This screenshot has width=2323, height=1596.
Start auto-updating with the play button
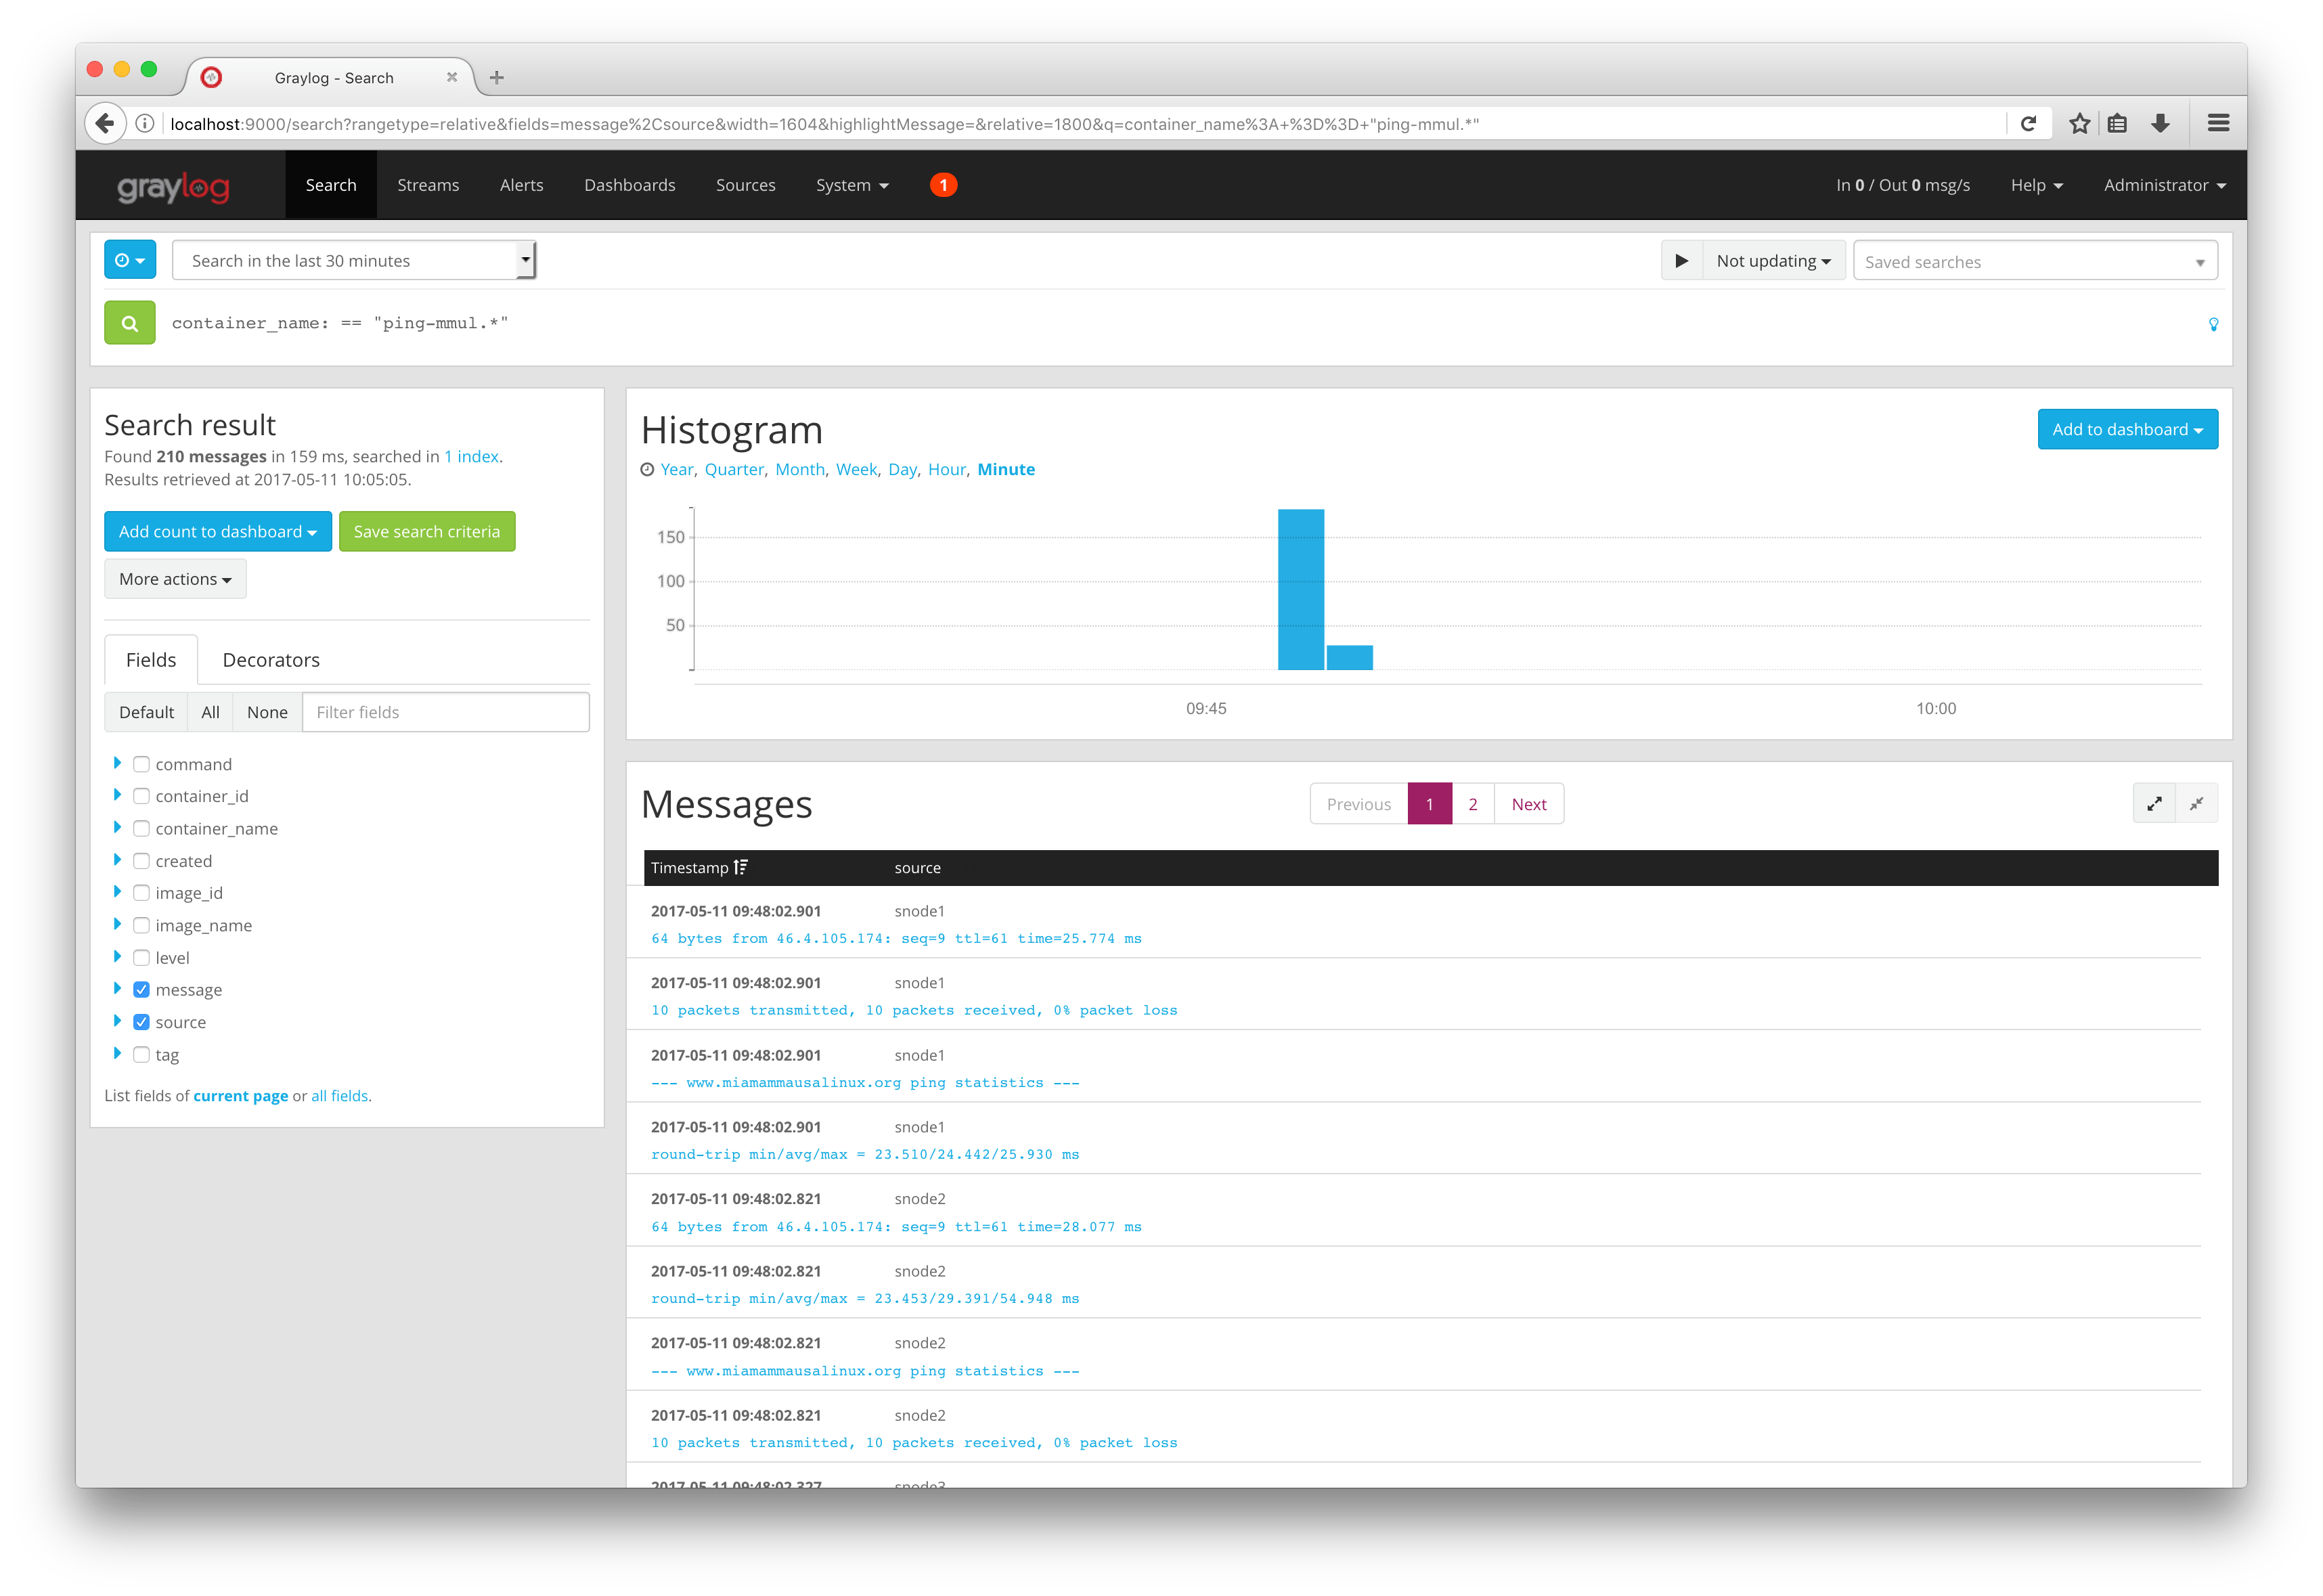(1681, 260)
